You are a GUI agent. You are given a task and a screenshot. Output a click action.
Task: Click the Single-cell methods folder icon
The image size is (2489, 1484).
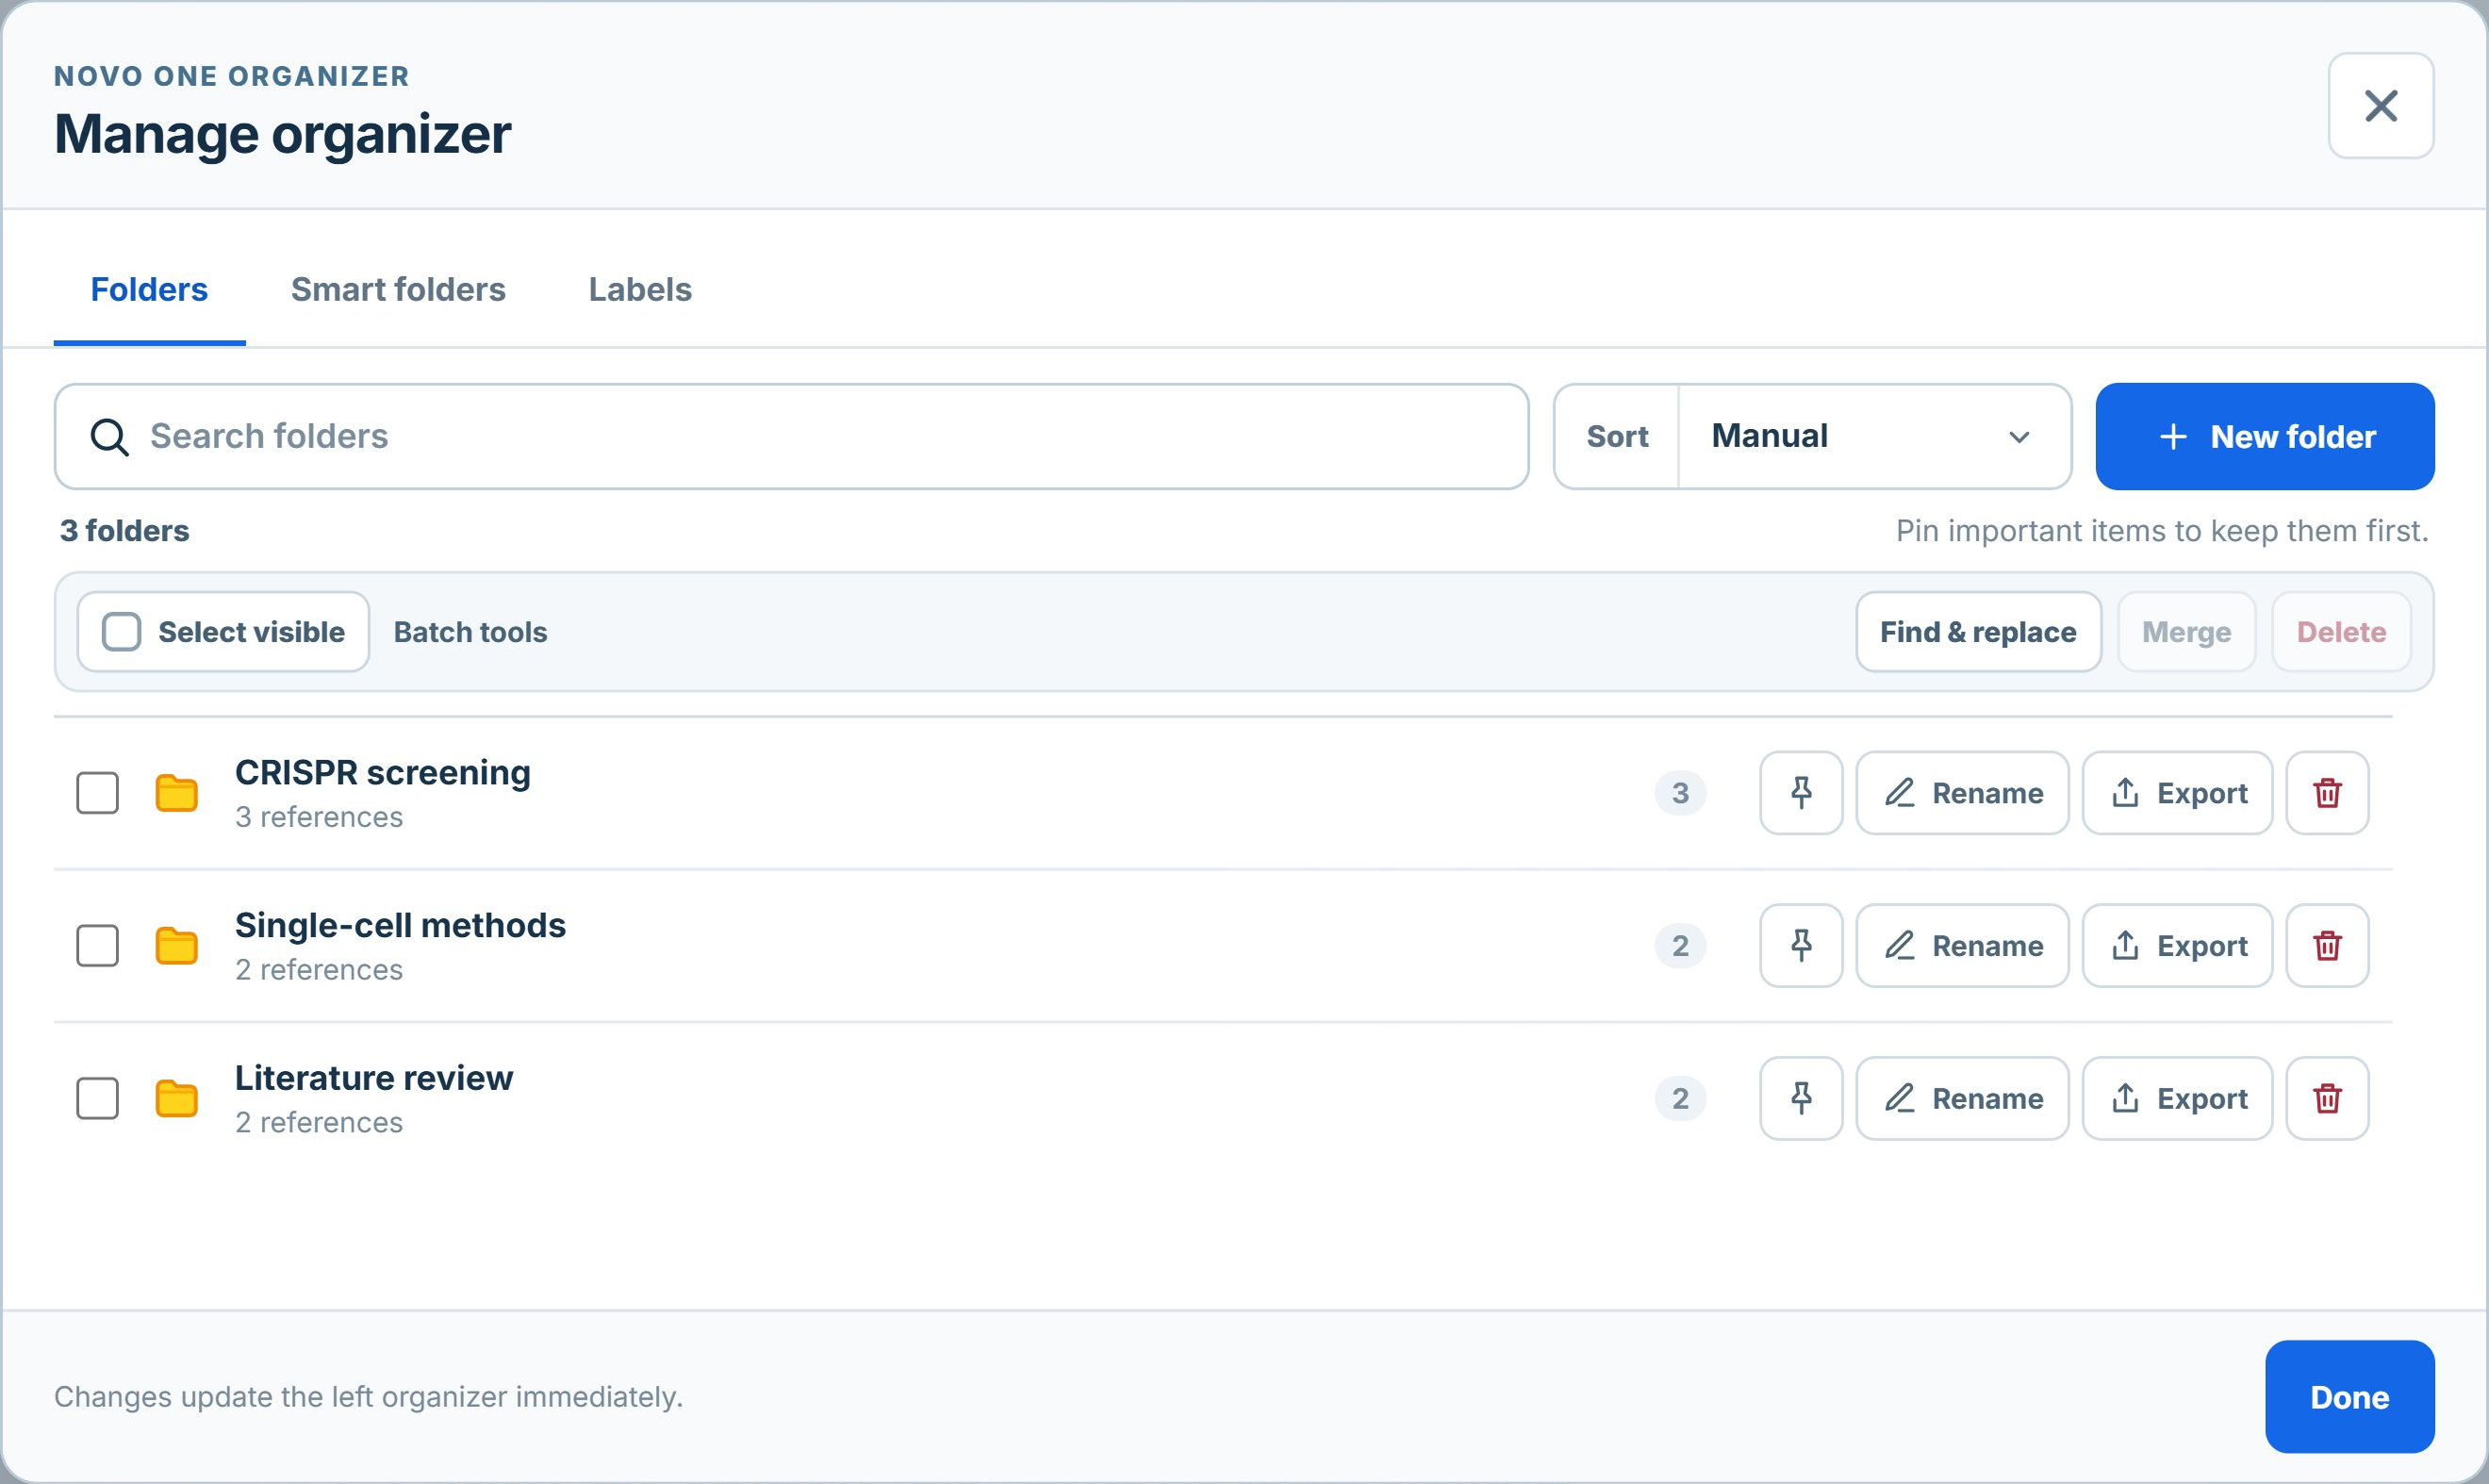coord(177,946)
